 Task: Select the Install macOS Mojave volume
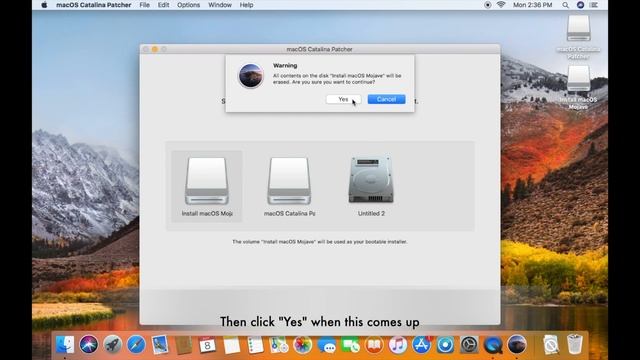207,186
